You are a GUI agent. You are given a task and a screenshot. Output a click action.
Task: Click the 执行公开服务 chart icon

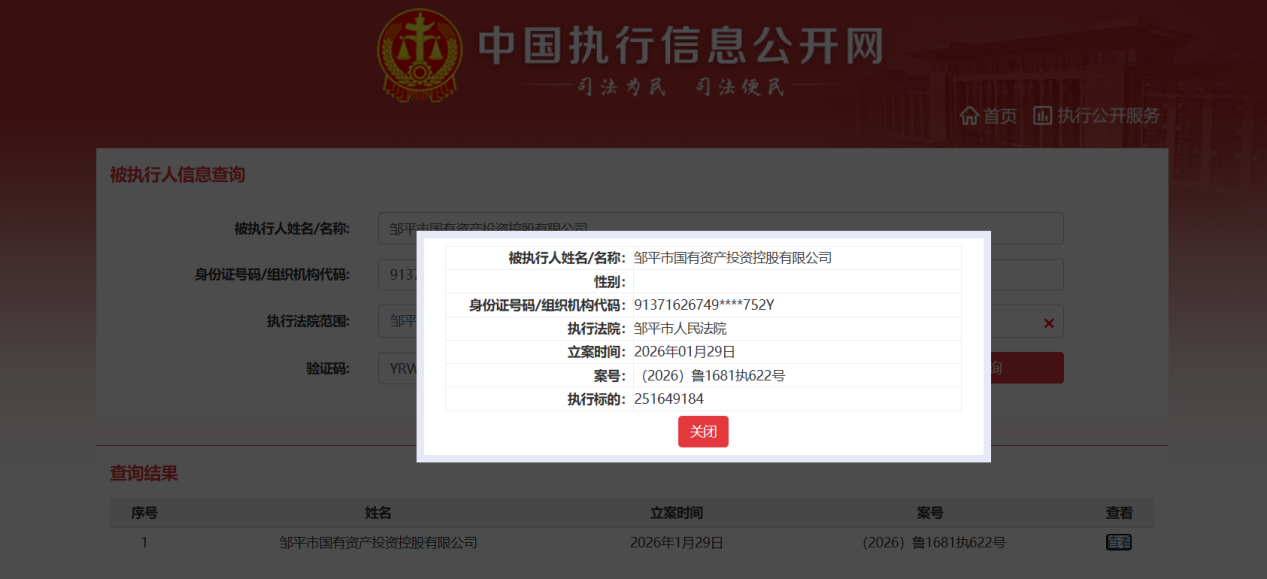coord(1043,116)
